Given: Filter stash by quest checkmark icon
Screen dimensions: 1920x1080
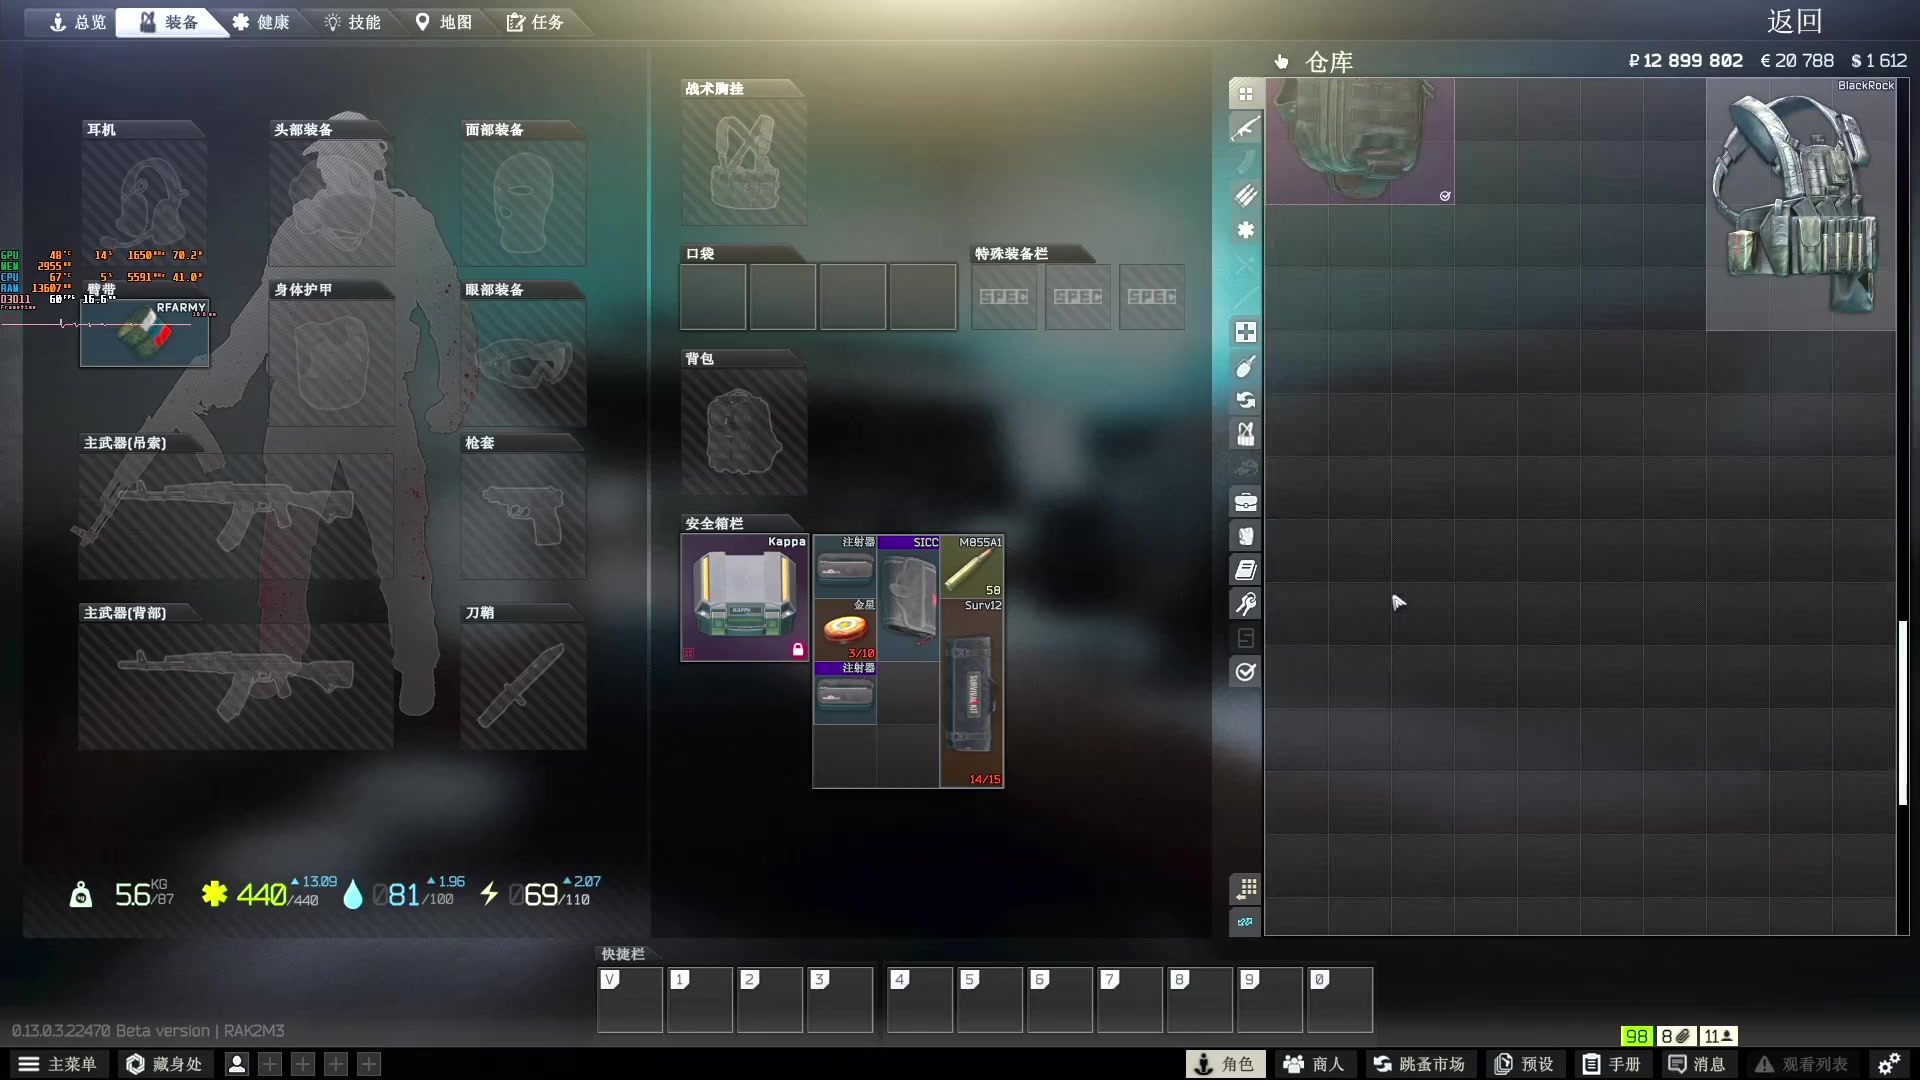Looking at the screenshot, I should pyautogui.click(x=1245, y=672).
